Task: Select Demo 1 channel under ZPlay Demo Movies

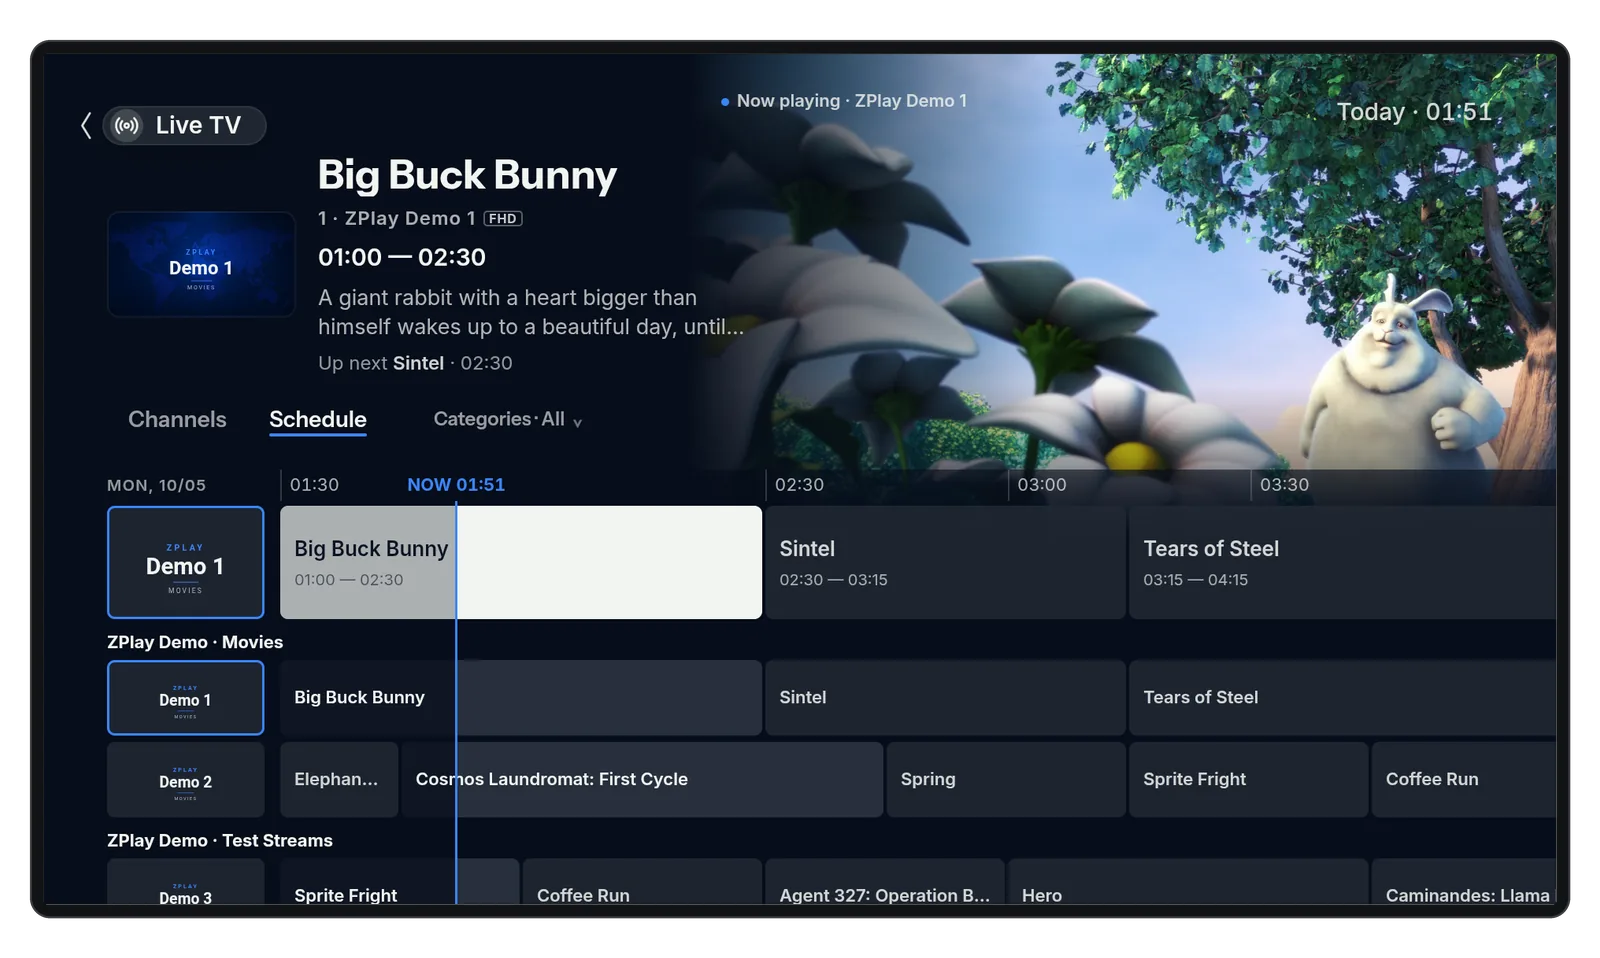Action: (x=186, y=698)
